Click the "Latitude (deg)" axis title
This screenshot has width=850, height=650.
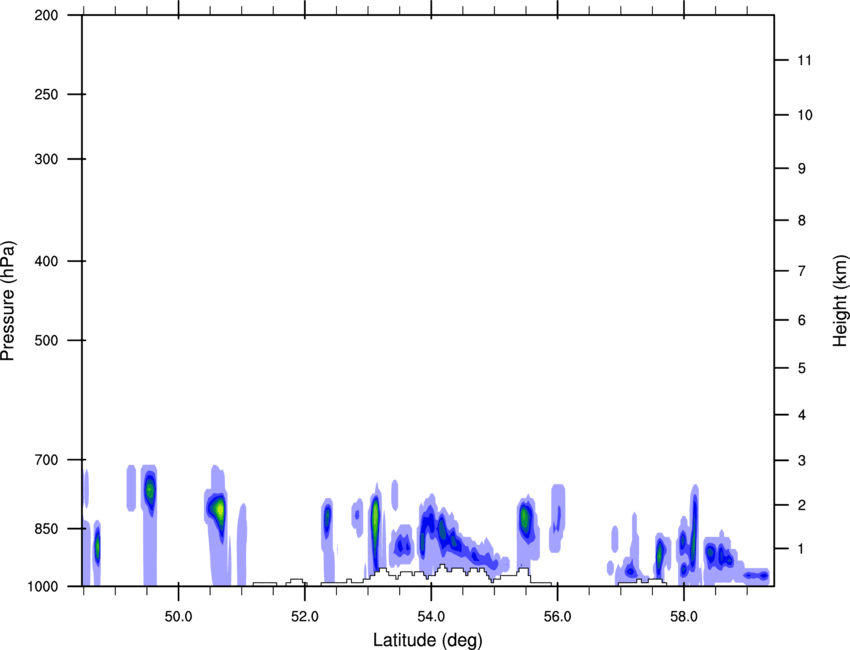pyautogui.click(x=427, y=640)
